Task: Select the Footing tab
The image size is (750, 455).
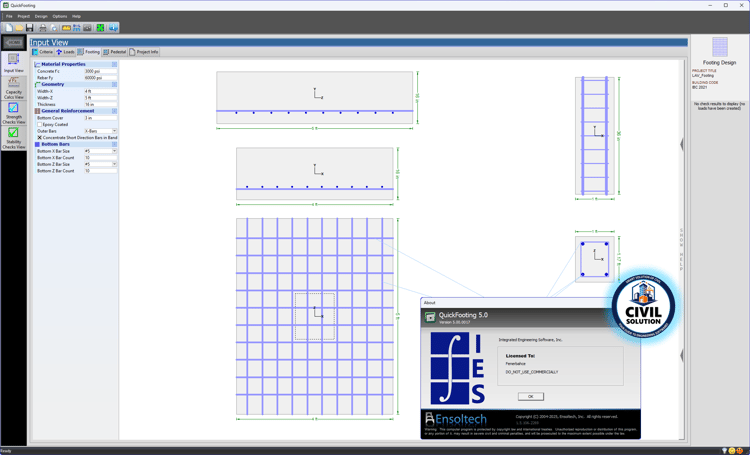Action: tap(88, 52)
